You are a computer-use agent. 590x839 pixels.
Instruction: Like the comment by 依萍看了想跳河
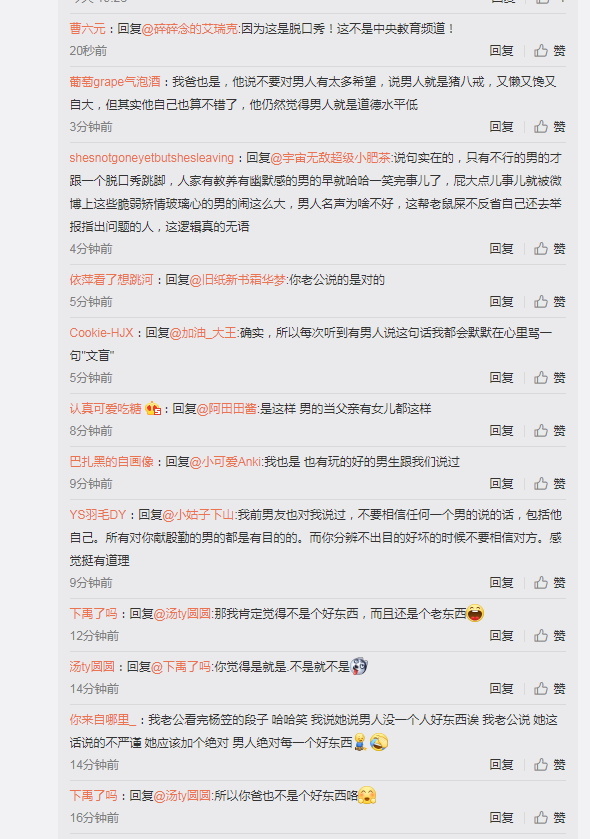click(x=549, y=302)
